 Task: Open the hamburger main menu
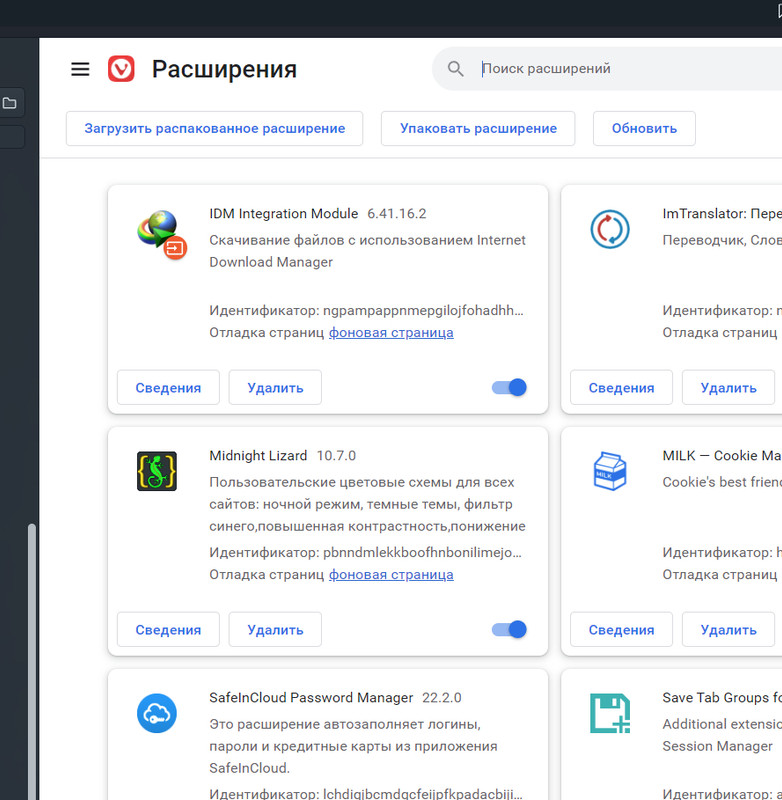(80, 69)
